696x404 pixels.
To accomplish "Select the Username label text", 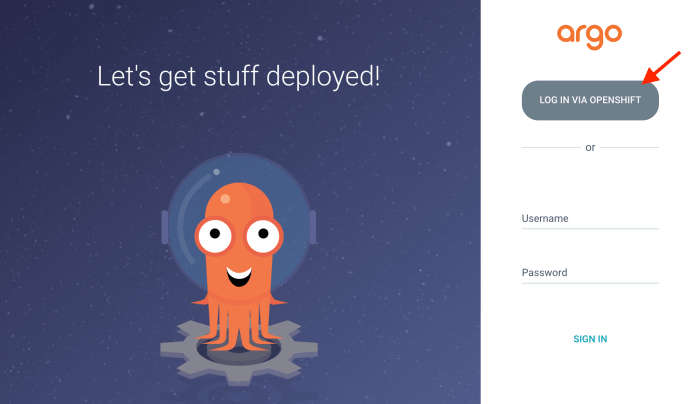I will [x=545, y=218].
